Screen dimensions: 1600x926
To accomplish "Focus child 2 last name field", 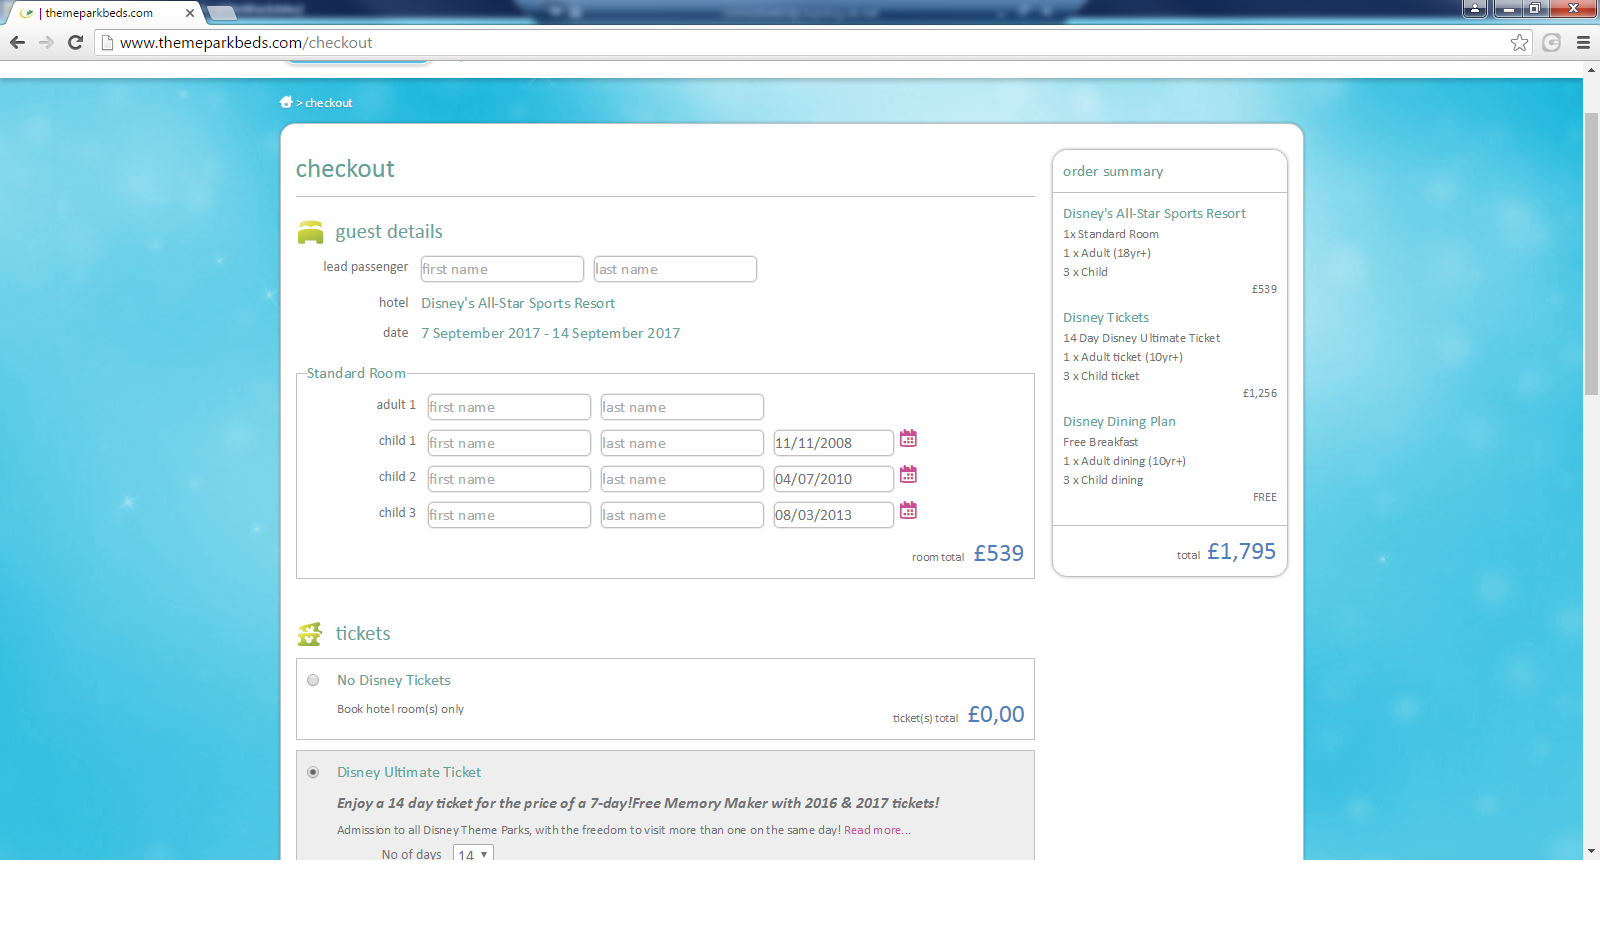I will (x=682, y=479).
